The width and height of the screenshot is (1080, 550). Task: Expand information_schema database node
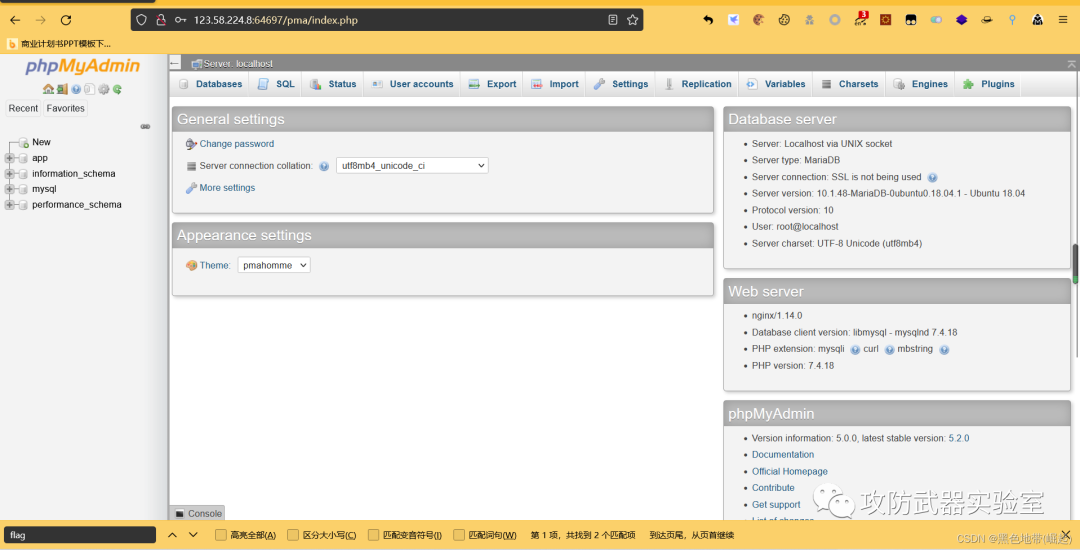10,174
